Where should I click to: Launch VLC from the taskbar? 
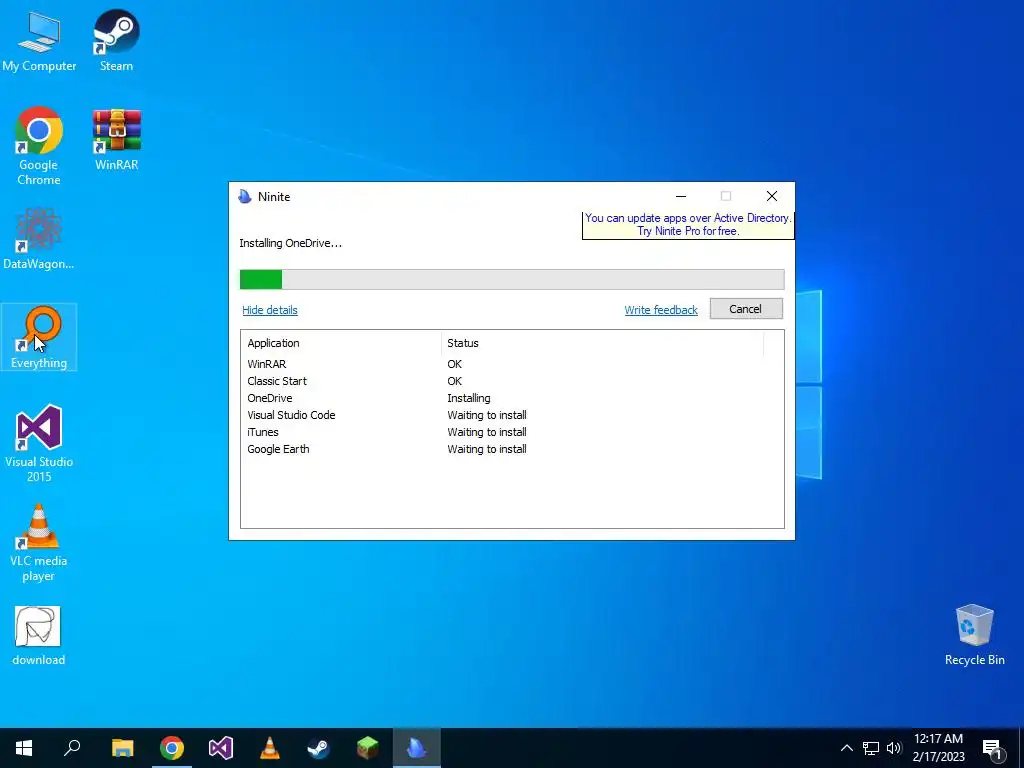click(270, 748)
